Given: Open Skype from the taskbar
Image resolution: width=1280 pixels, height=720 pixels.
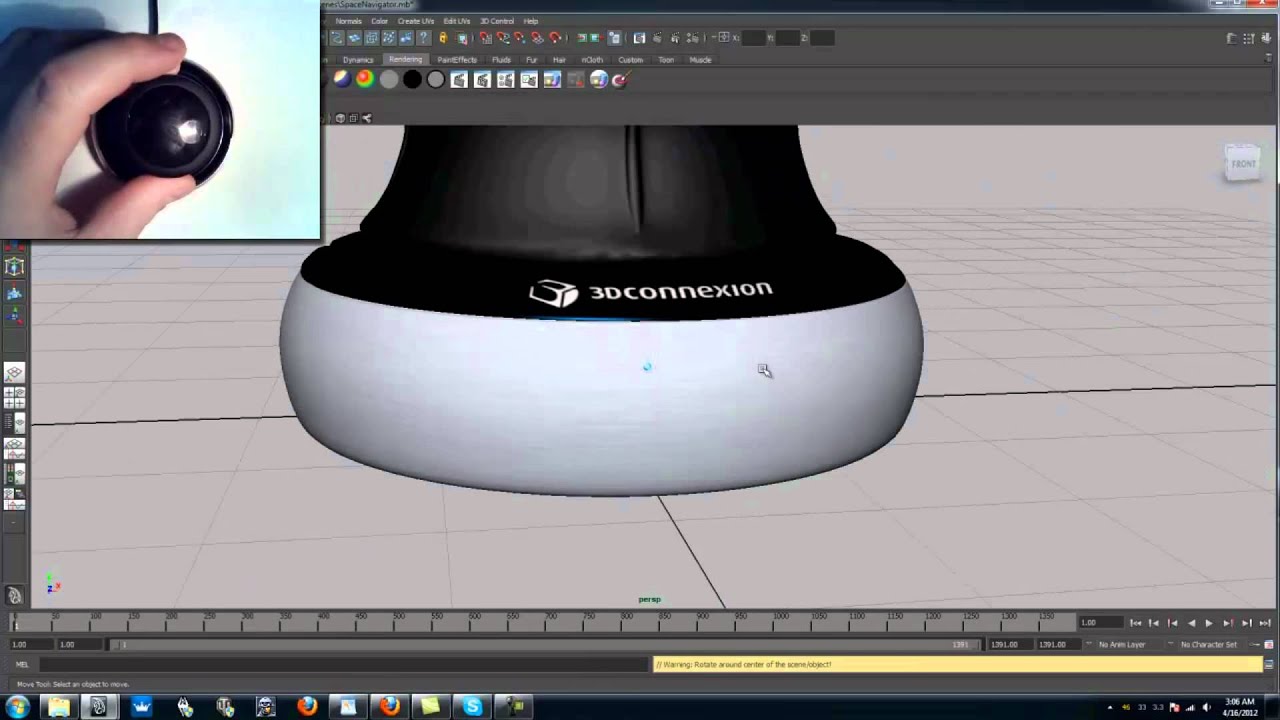Looking at the screenshot, I should point(472,707).
